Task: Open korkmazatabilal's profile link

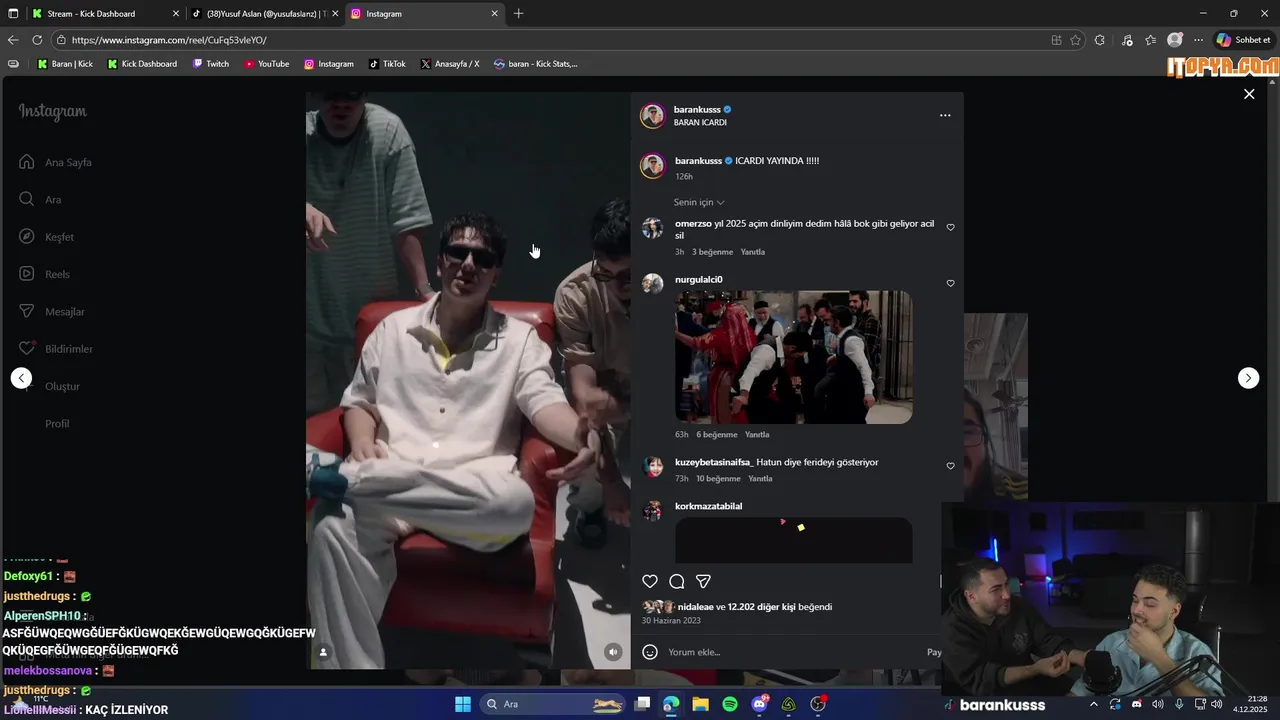Action: click(708, 506)
